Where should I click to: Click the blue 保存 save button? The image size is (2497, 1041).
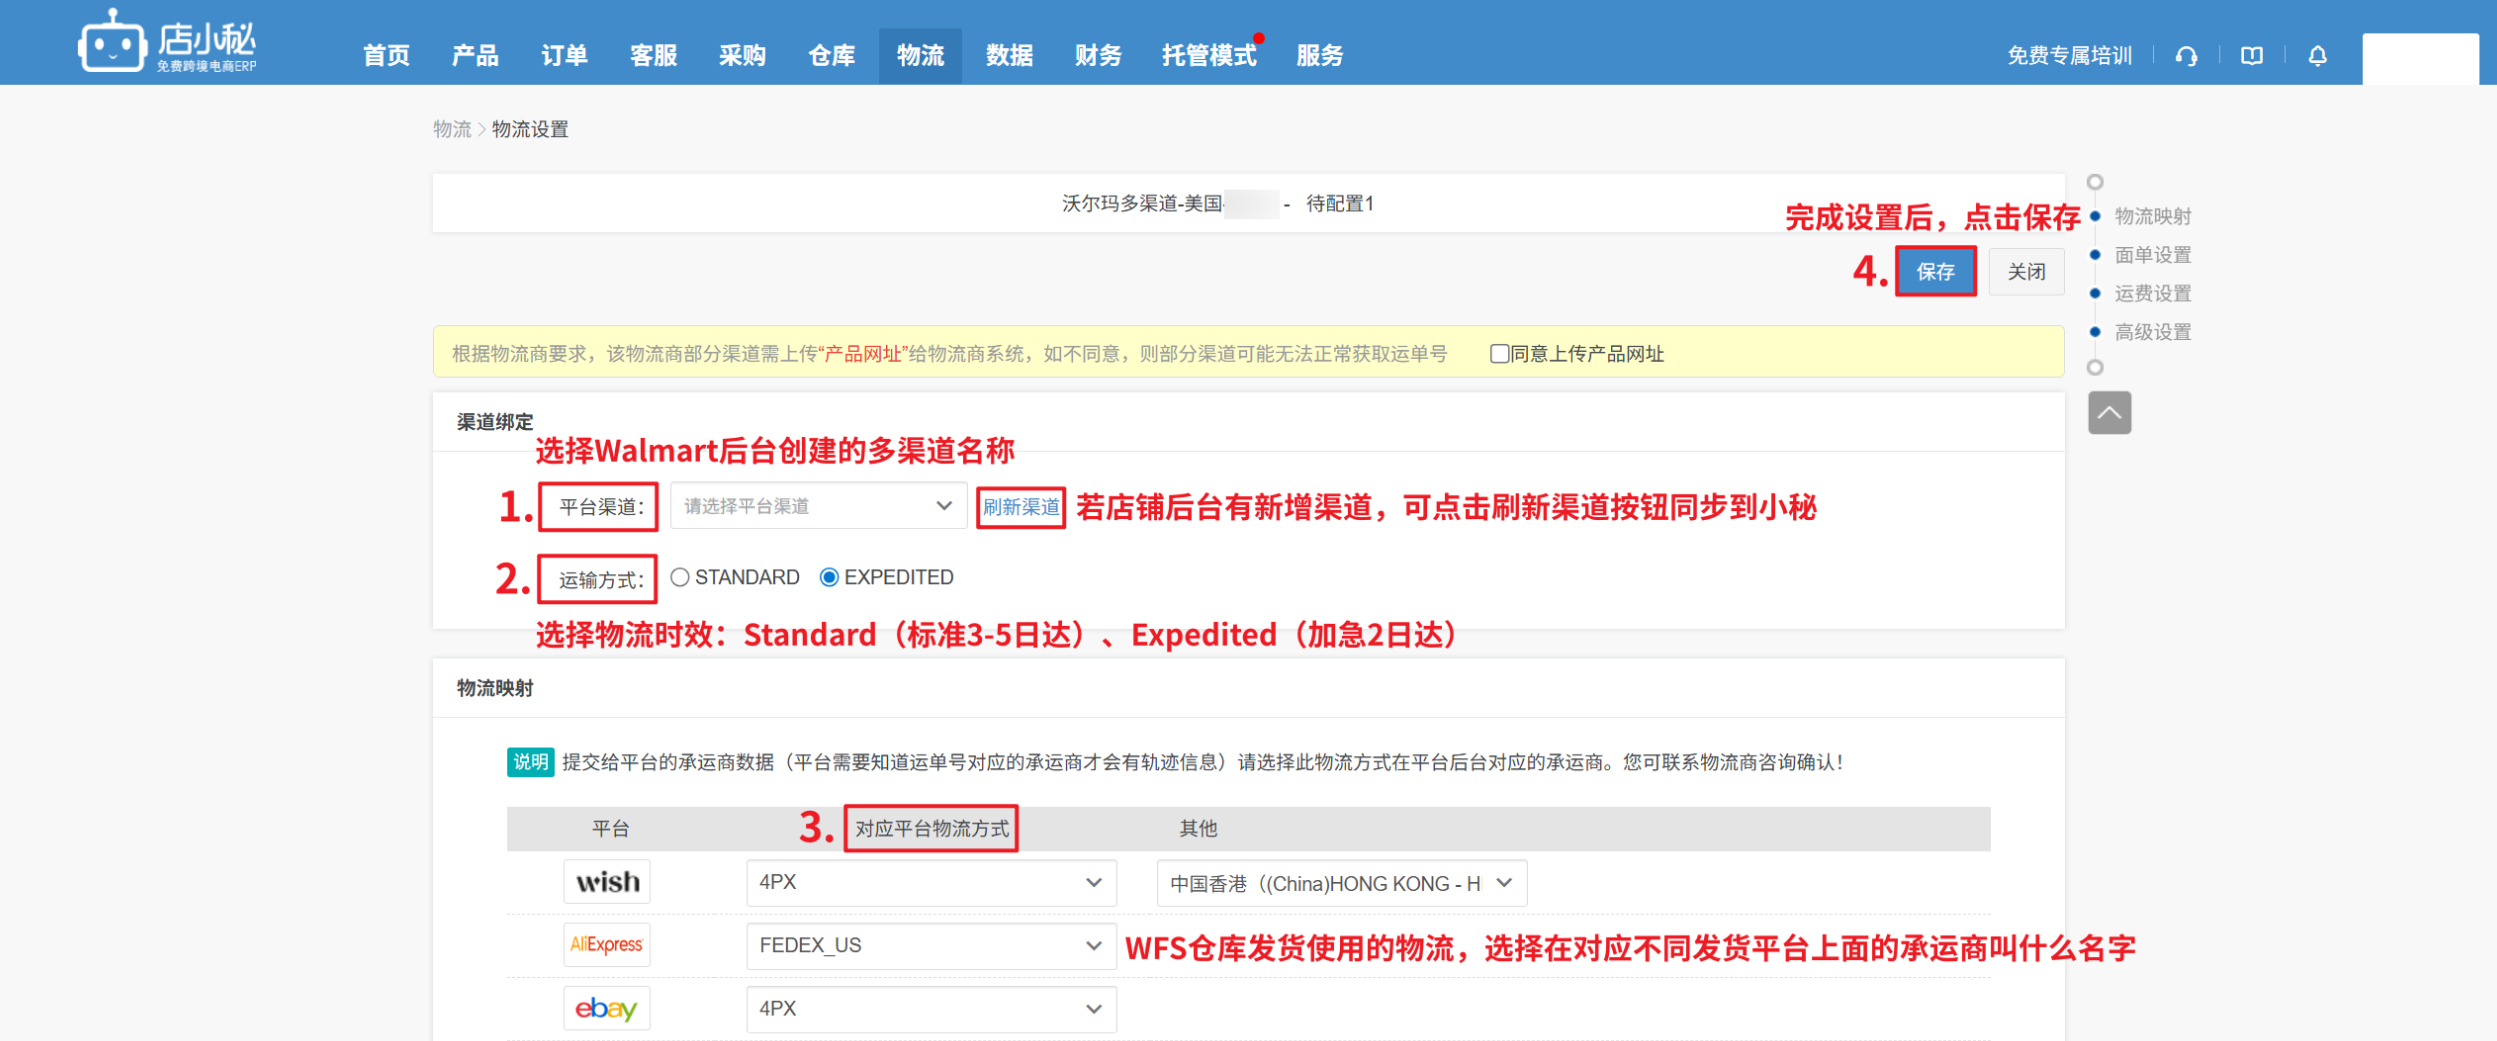tap(1934, 272)
